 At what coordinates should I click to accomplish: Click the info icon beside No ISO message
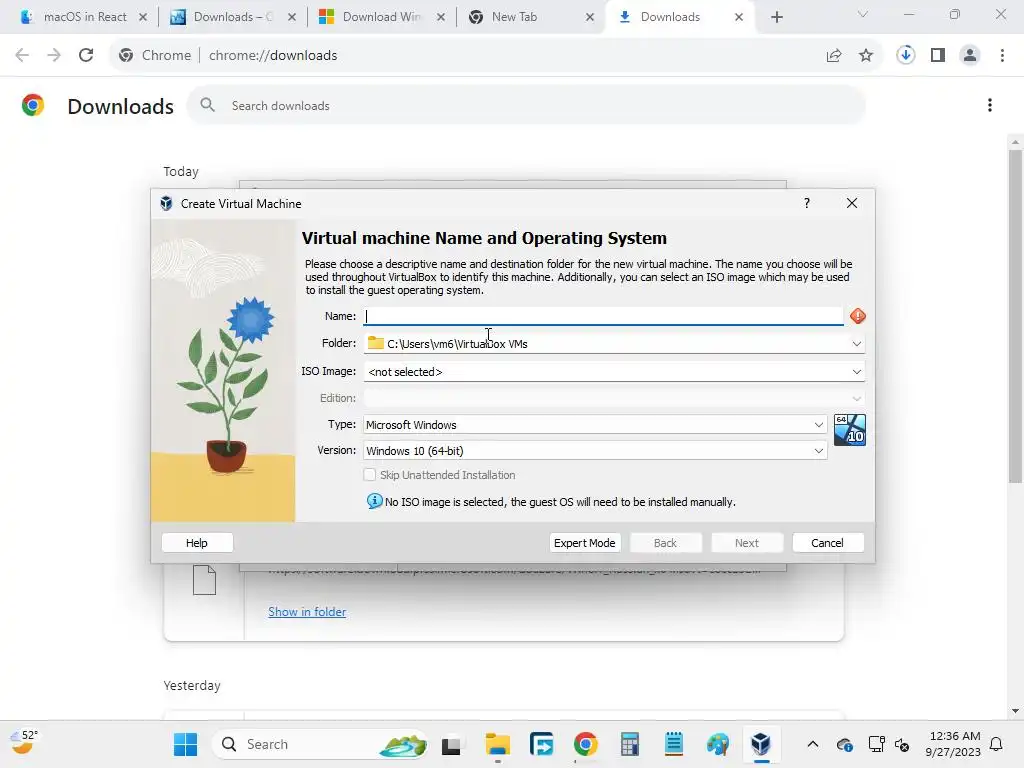[374, 501]
